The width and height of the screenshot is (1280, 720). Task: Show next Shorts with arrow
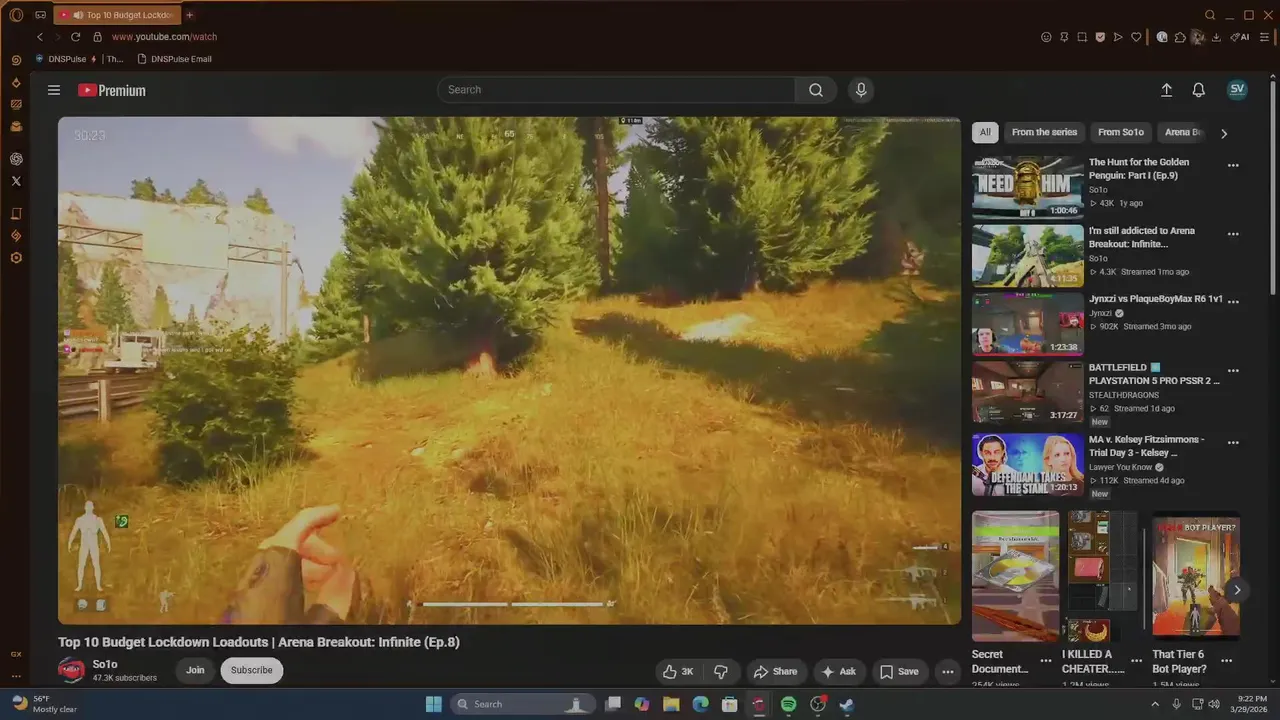1237,590
